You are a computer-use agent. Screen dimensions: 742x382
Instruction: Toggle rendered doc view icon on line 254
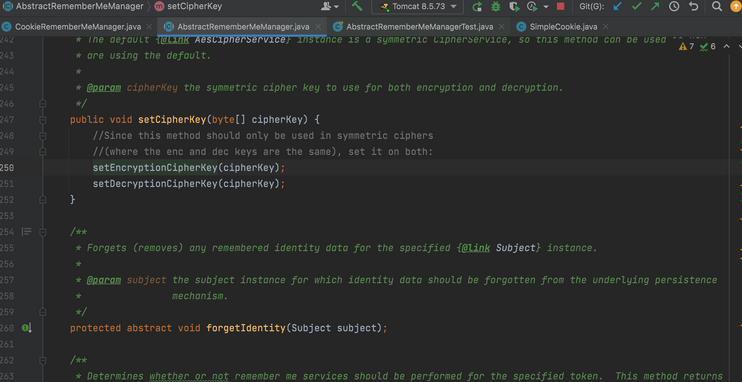point(26,231)
